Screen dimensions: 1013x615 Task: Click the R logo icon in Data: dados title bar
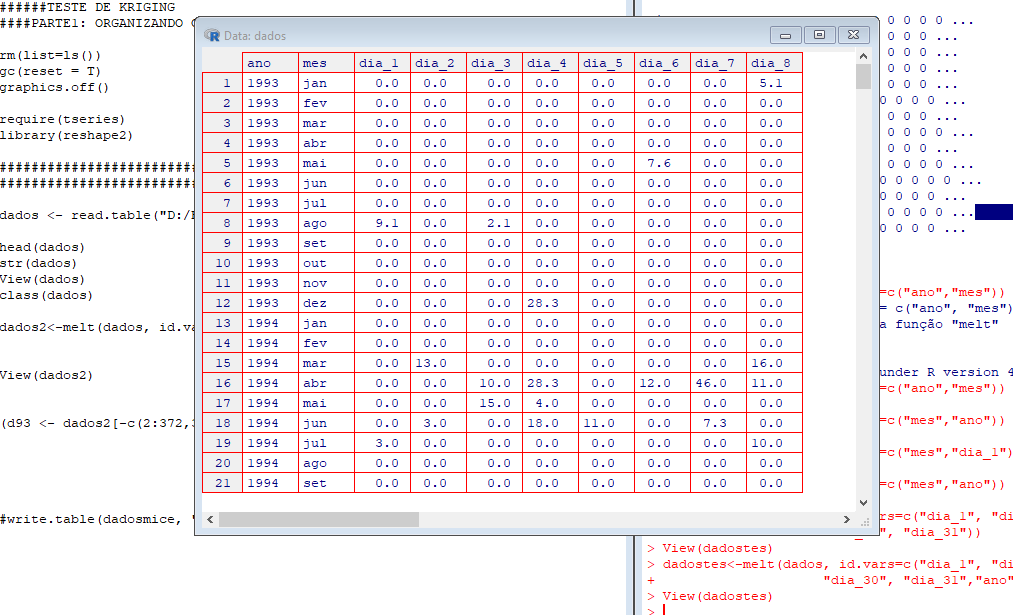(x=211, y=35)
